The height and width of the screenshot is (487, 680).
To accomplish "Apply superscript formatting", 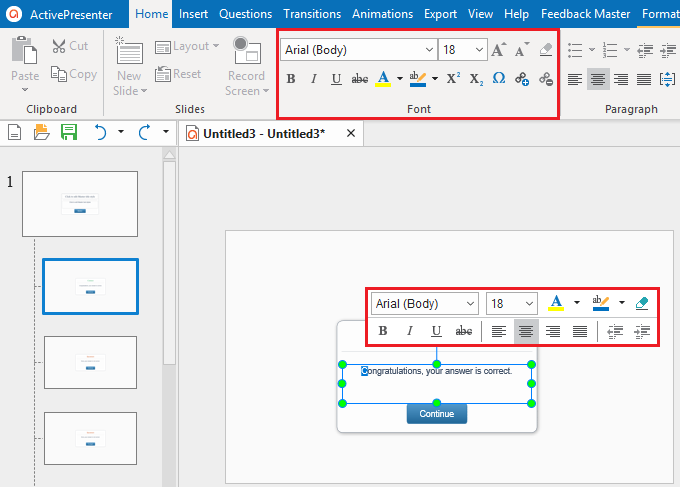I will 453,78.
